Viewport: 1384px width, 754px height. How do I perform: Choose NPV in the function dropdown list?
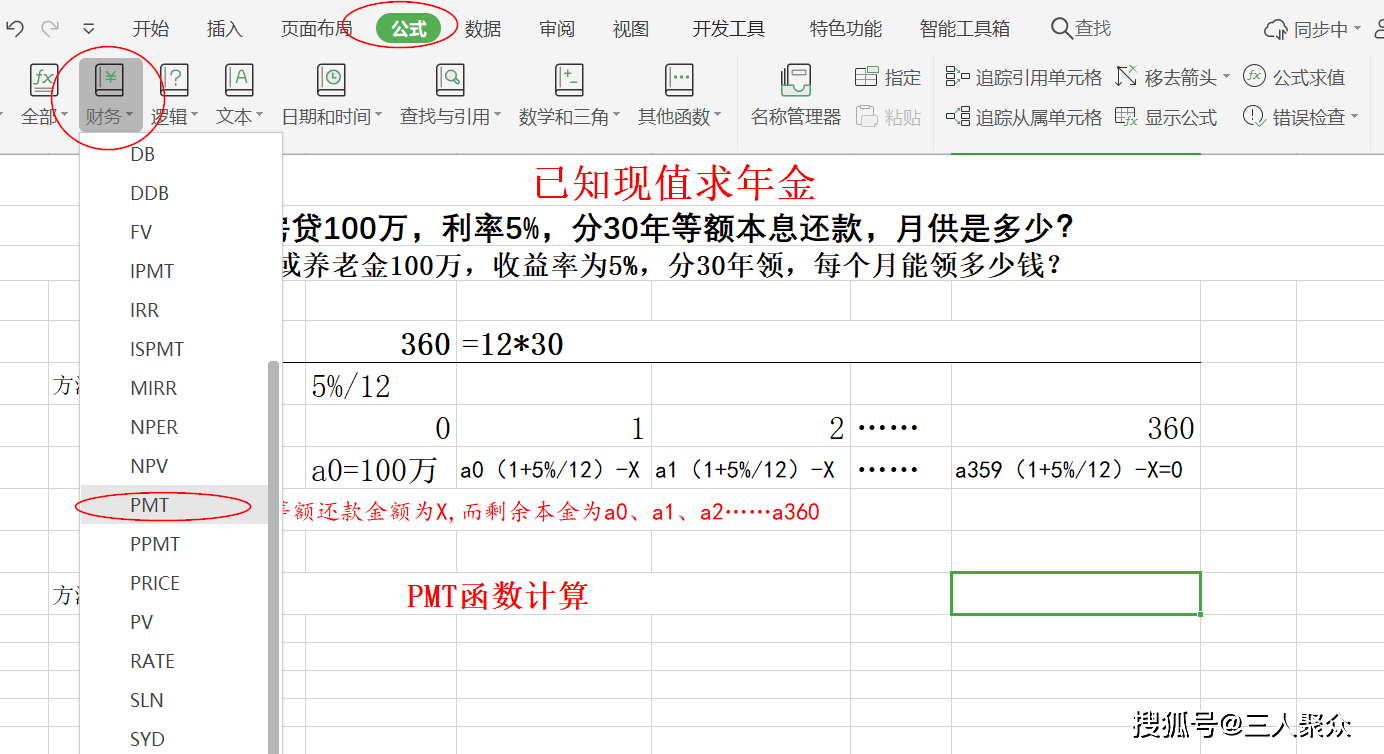click(149, 466)
